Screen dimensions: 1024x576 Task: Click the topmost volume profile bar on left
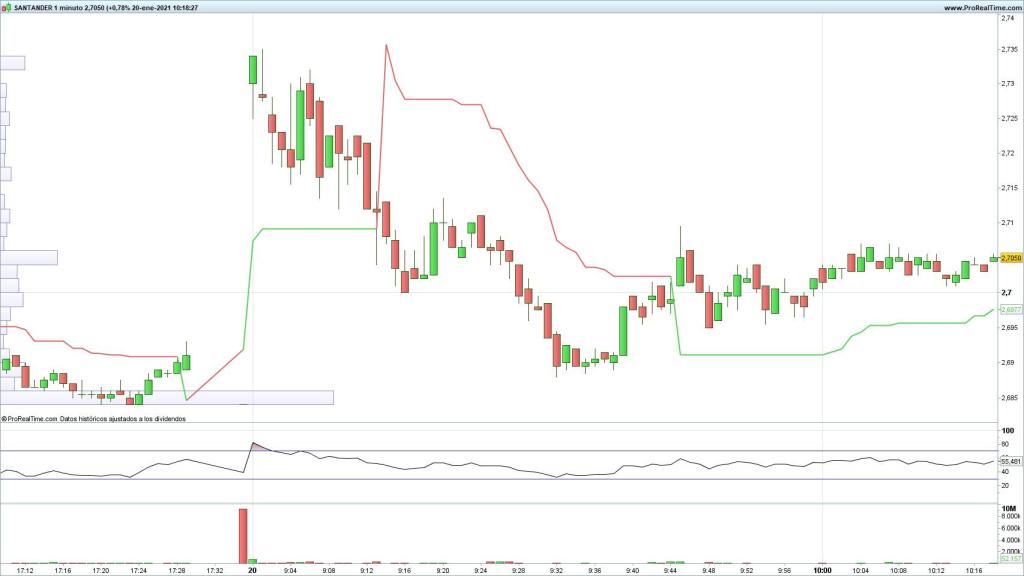click(x=12, y=62)
